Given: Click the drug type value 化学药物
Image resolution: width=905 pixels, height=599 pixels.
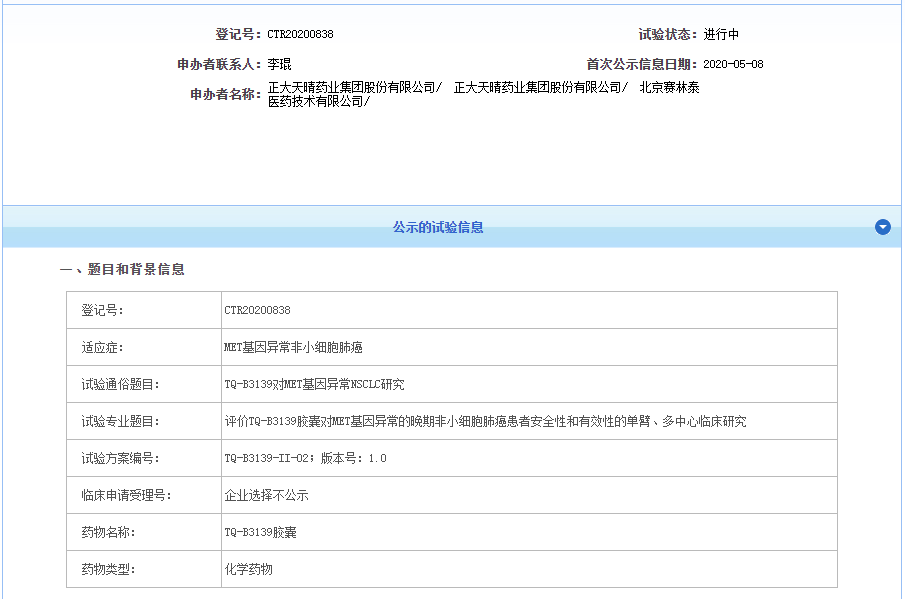Looking at the screenshot, I should [x=248, y=569].
